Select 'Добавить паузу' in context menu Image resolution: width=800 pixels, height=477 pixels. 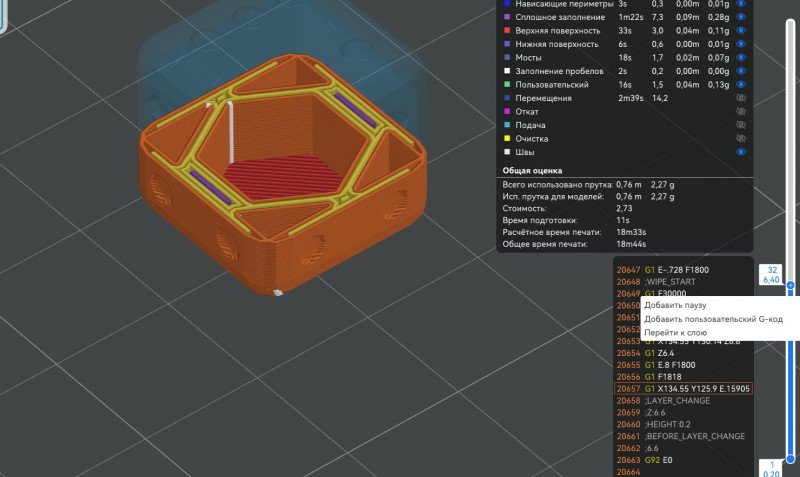[675, 305]
